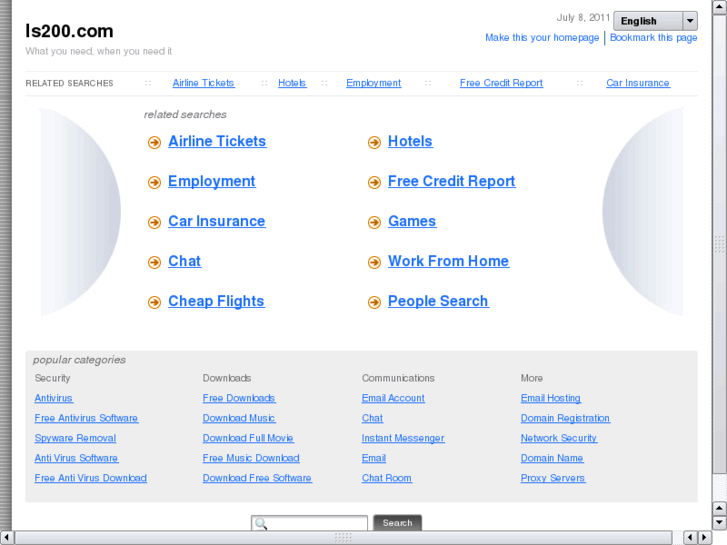Click the arrow icon beside Airline Tickets
This screenshot has height=545, width=727.
154,142
